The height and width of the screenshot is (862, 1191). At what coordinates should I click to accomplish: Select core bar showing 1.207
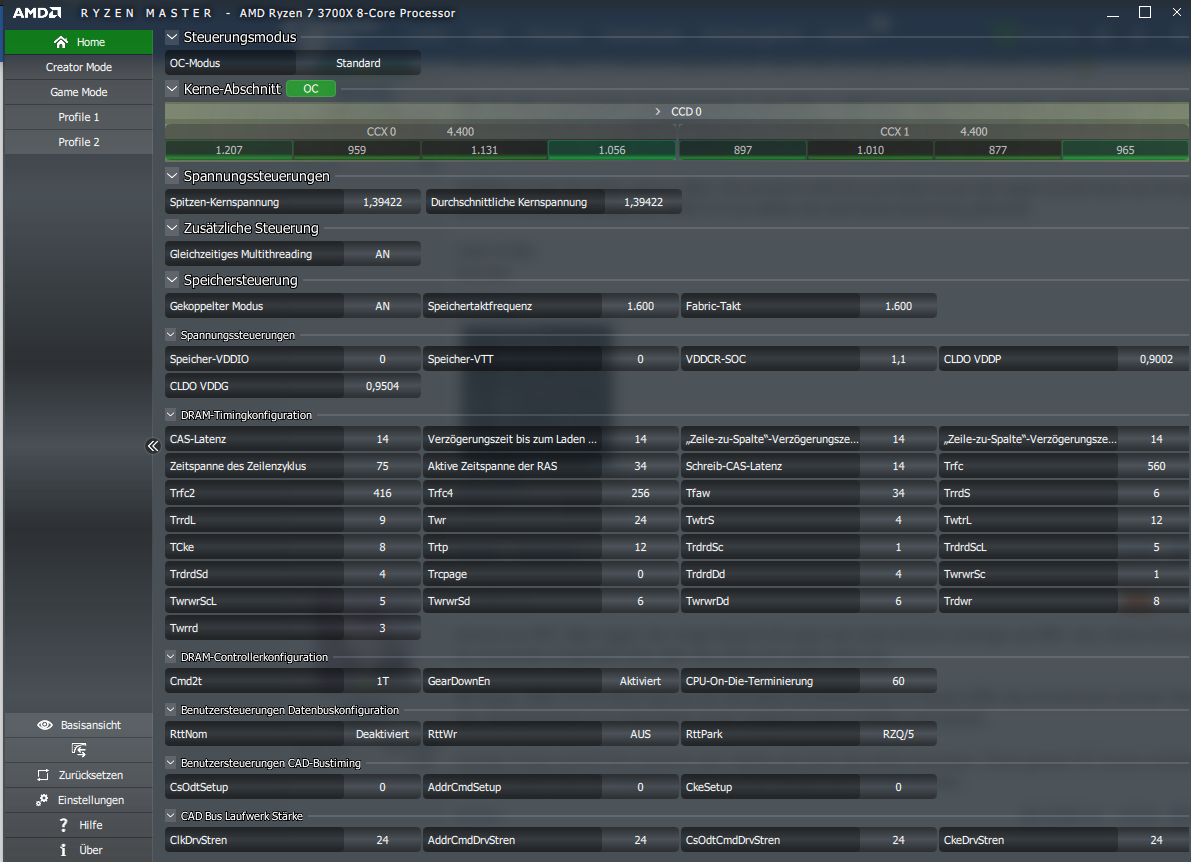(229, 150)
